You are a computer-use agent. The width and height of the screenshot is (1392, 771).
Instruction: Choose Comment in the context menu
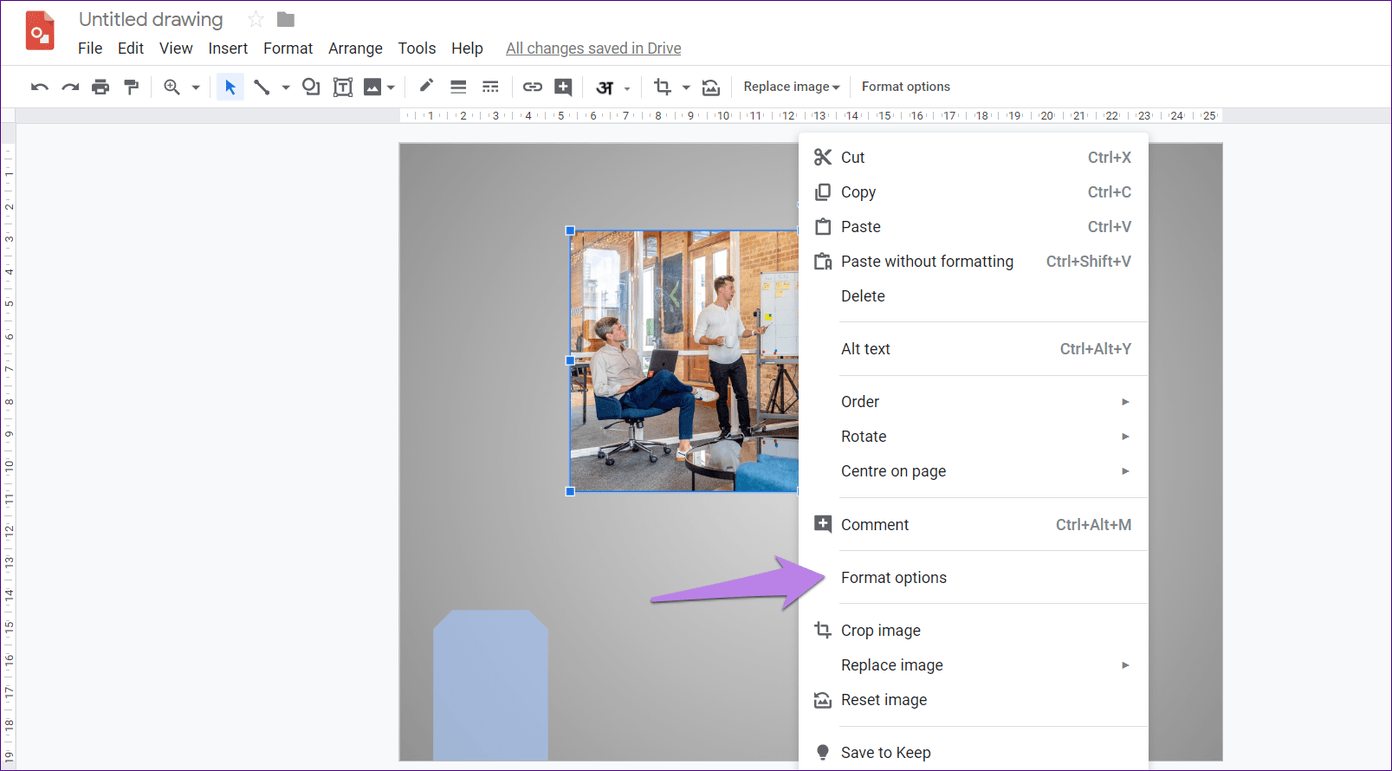click(x=973, y=524)
